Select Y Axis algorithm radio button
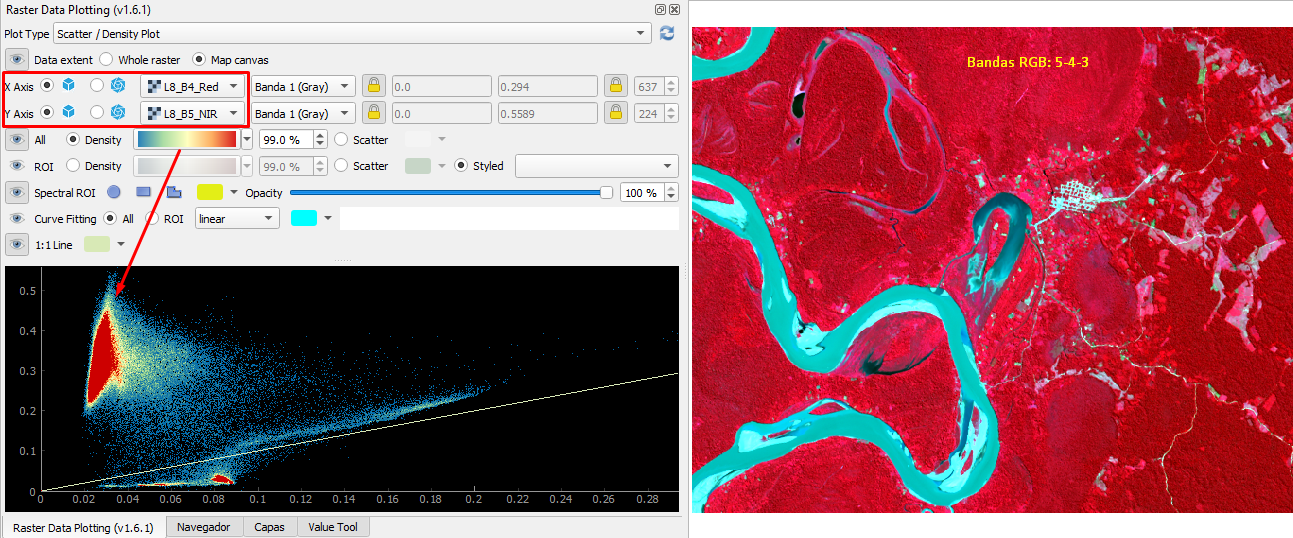 97,113
